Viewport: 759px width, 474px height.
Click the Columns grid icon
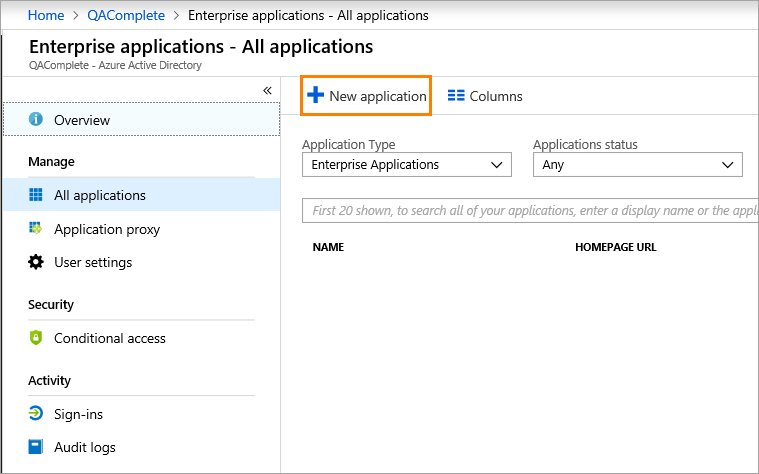[456, 96]
